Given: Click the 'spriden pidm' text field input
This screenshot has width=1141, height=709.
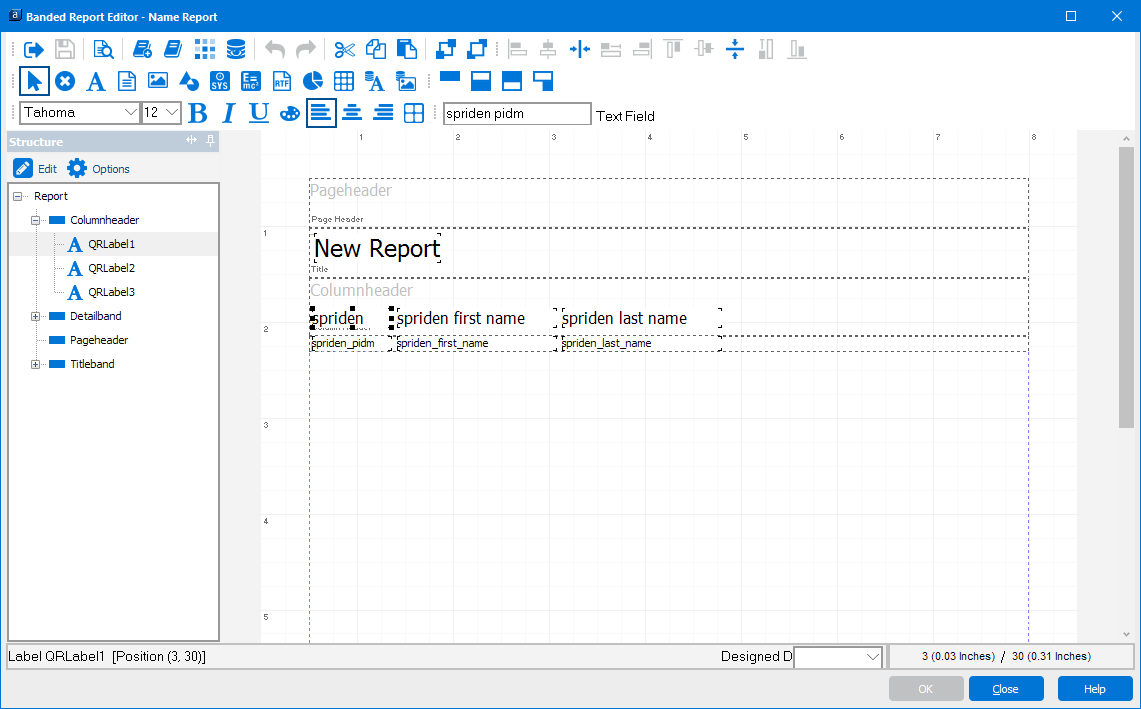Looking at the screenshot, I should tap(517, 114).
